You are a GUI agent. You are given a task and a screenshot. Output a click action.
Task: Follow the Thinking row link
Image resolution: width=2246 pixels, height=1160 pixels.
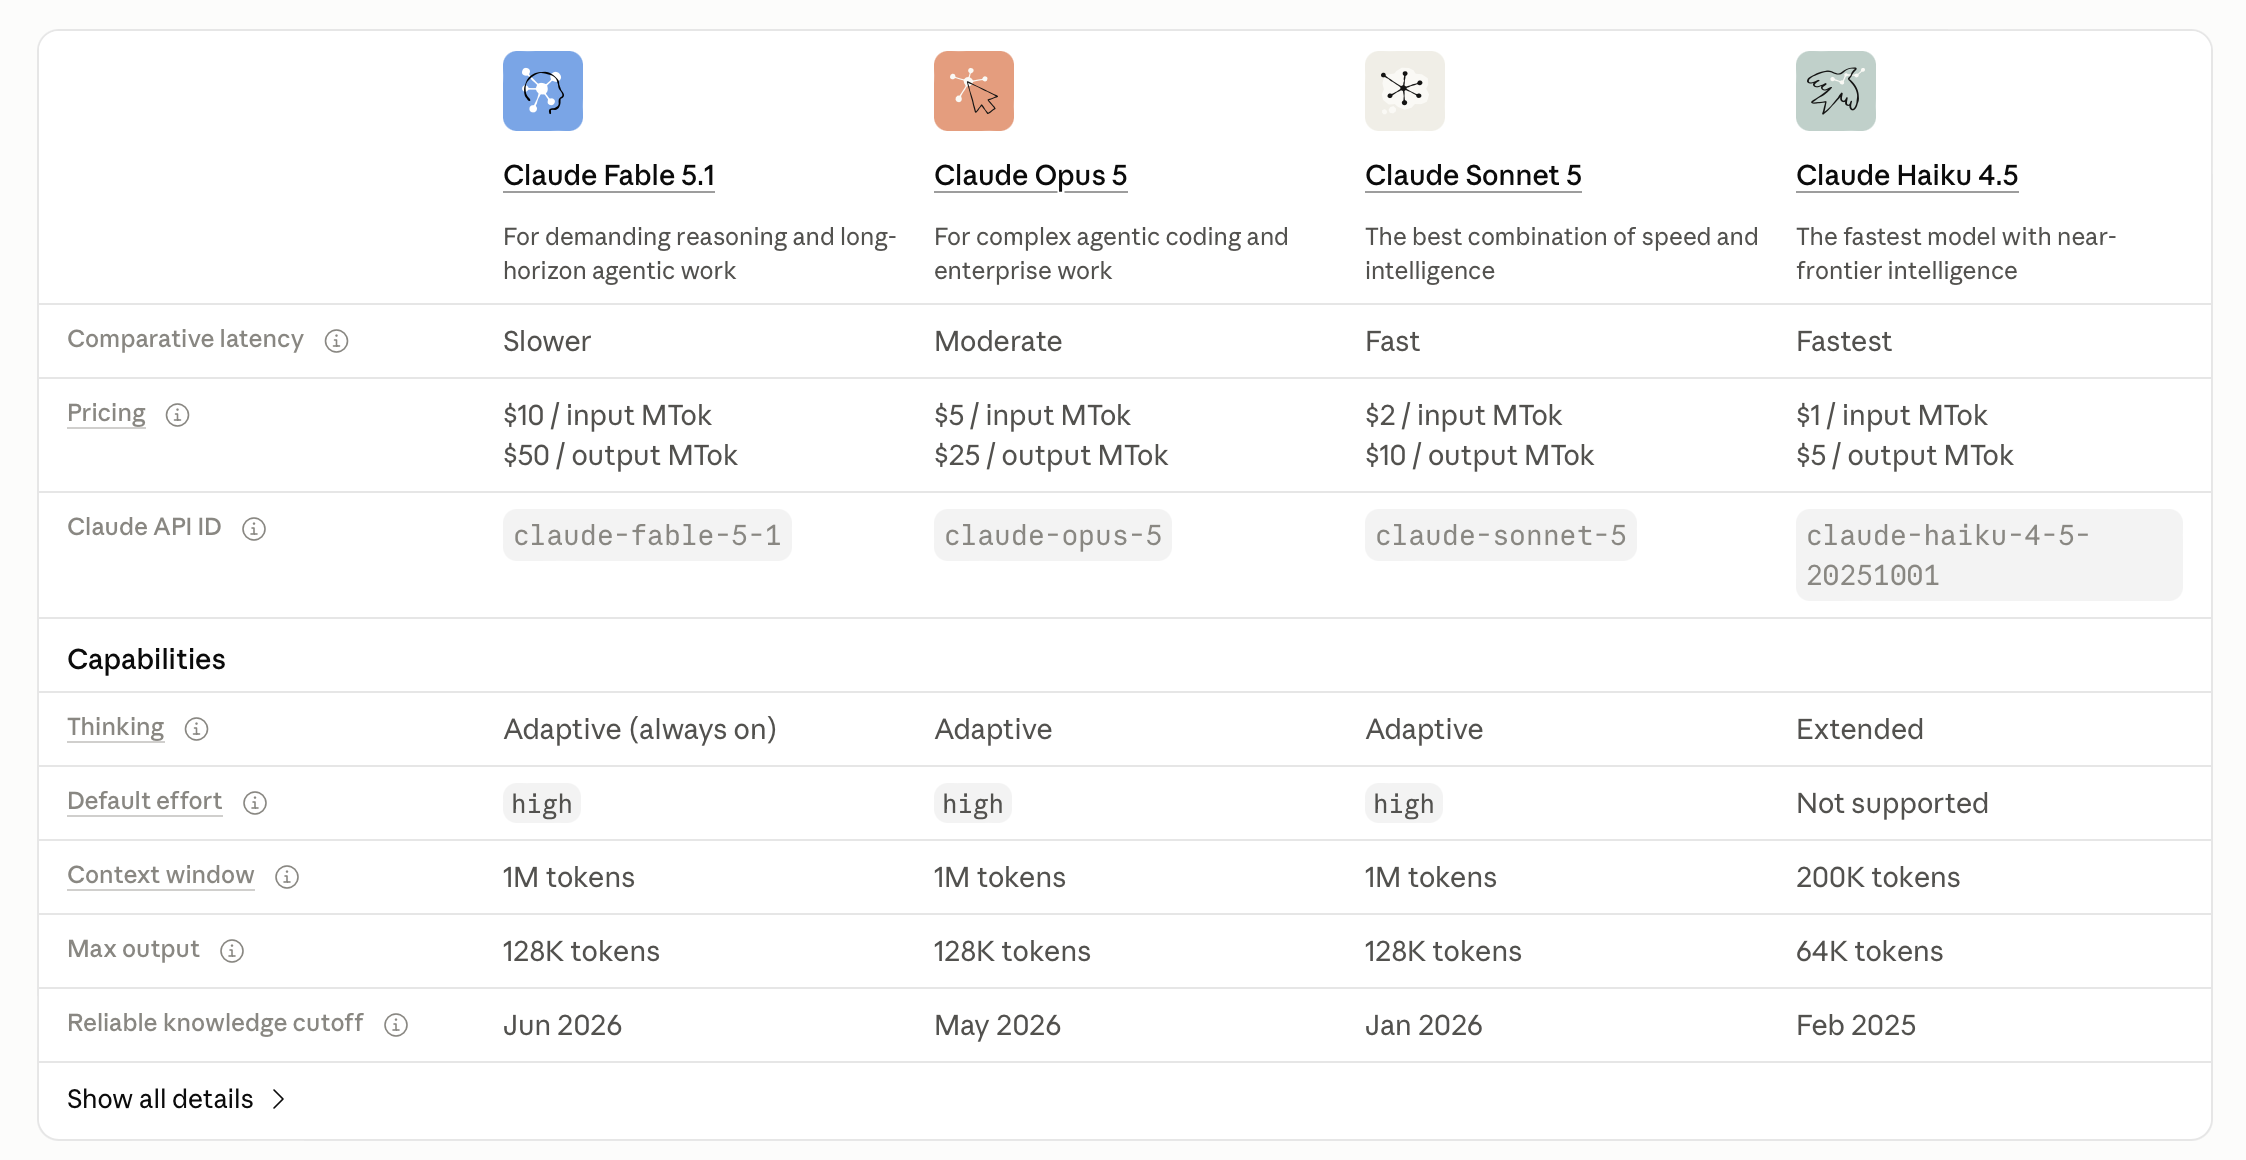tap(115, 727)
